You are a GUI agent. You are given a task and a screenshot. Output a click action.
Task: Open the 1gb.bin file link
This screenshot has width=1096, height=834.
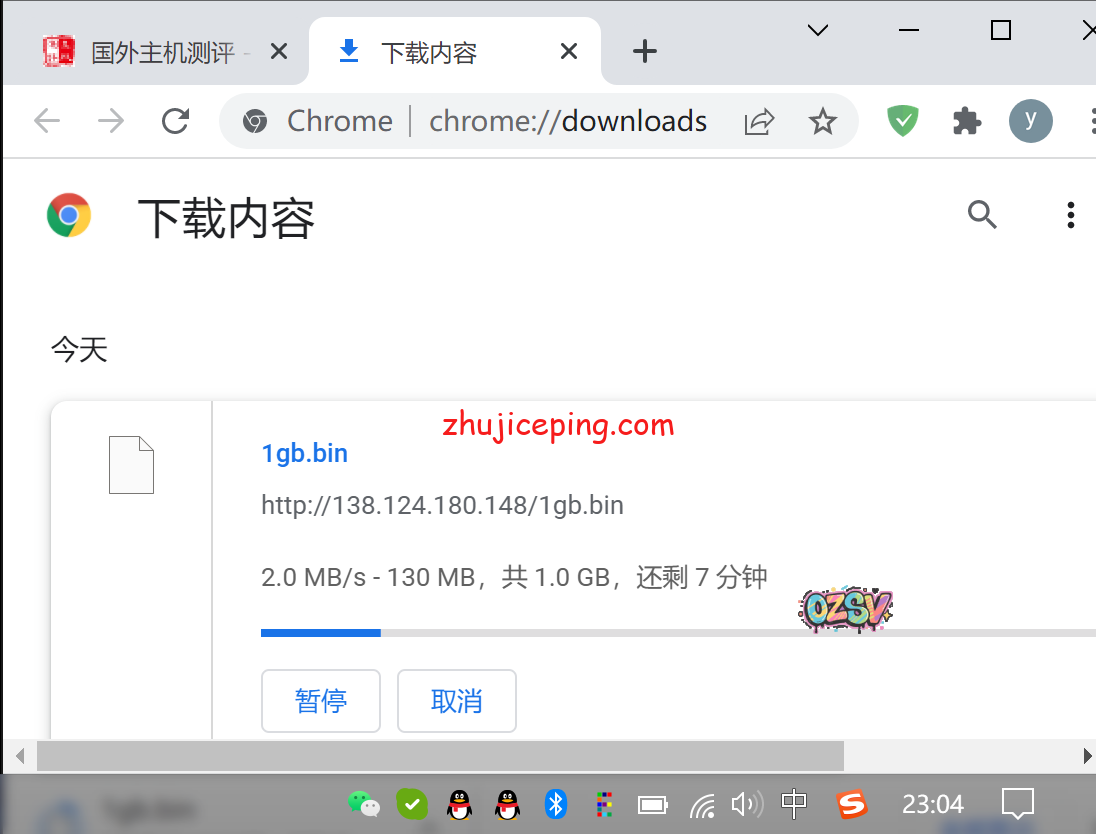coord(305,453)
